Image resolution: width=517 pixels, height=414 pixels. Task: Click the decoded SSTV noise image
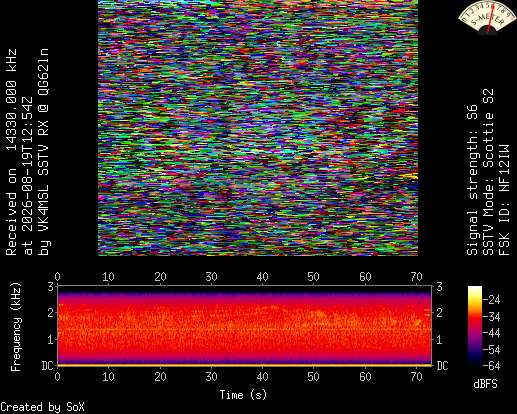[x=258, y=128]
